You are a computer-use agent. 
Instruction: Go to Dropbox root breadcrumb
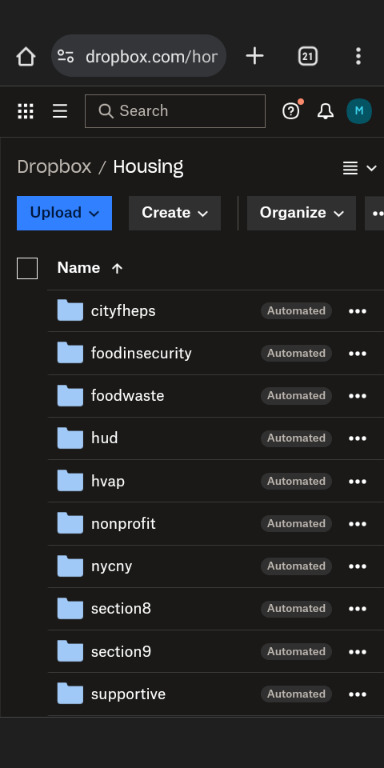(54, 168)
